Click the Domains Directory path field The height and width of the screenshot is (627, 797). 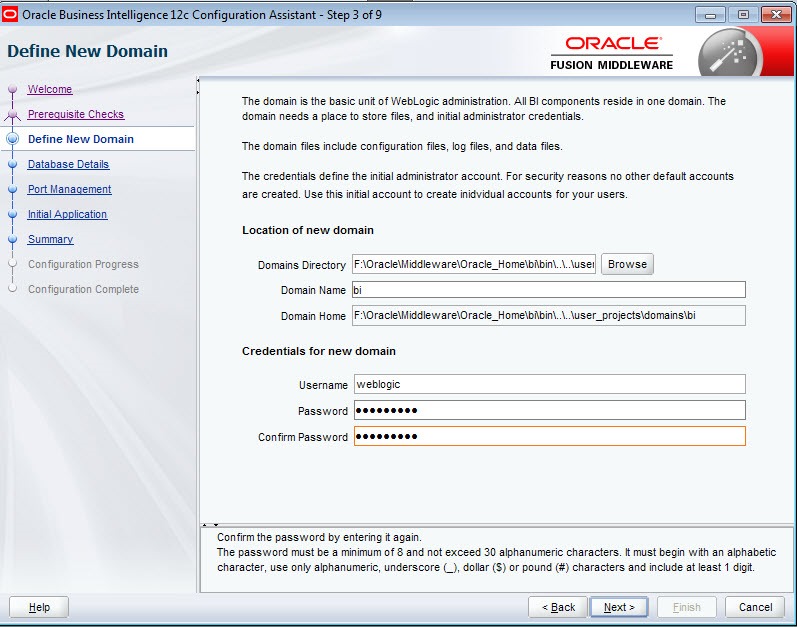click(474, 264)
